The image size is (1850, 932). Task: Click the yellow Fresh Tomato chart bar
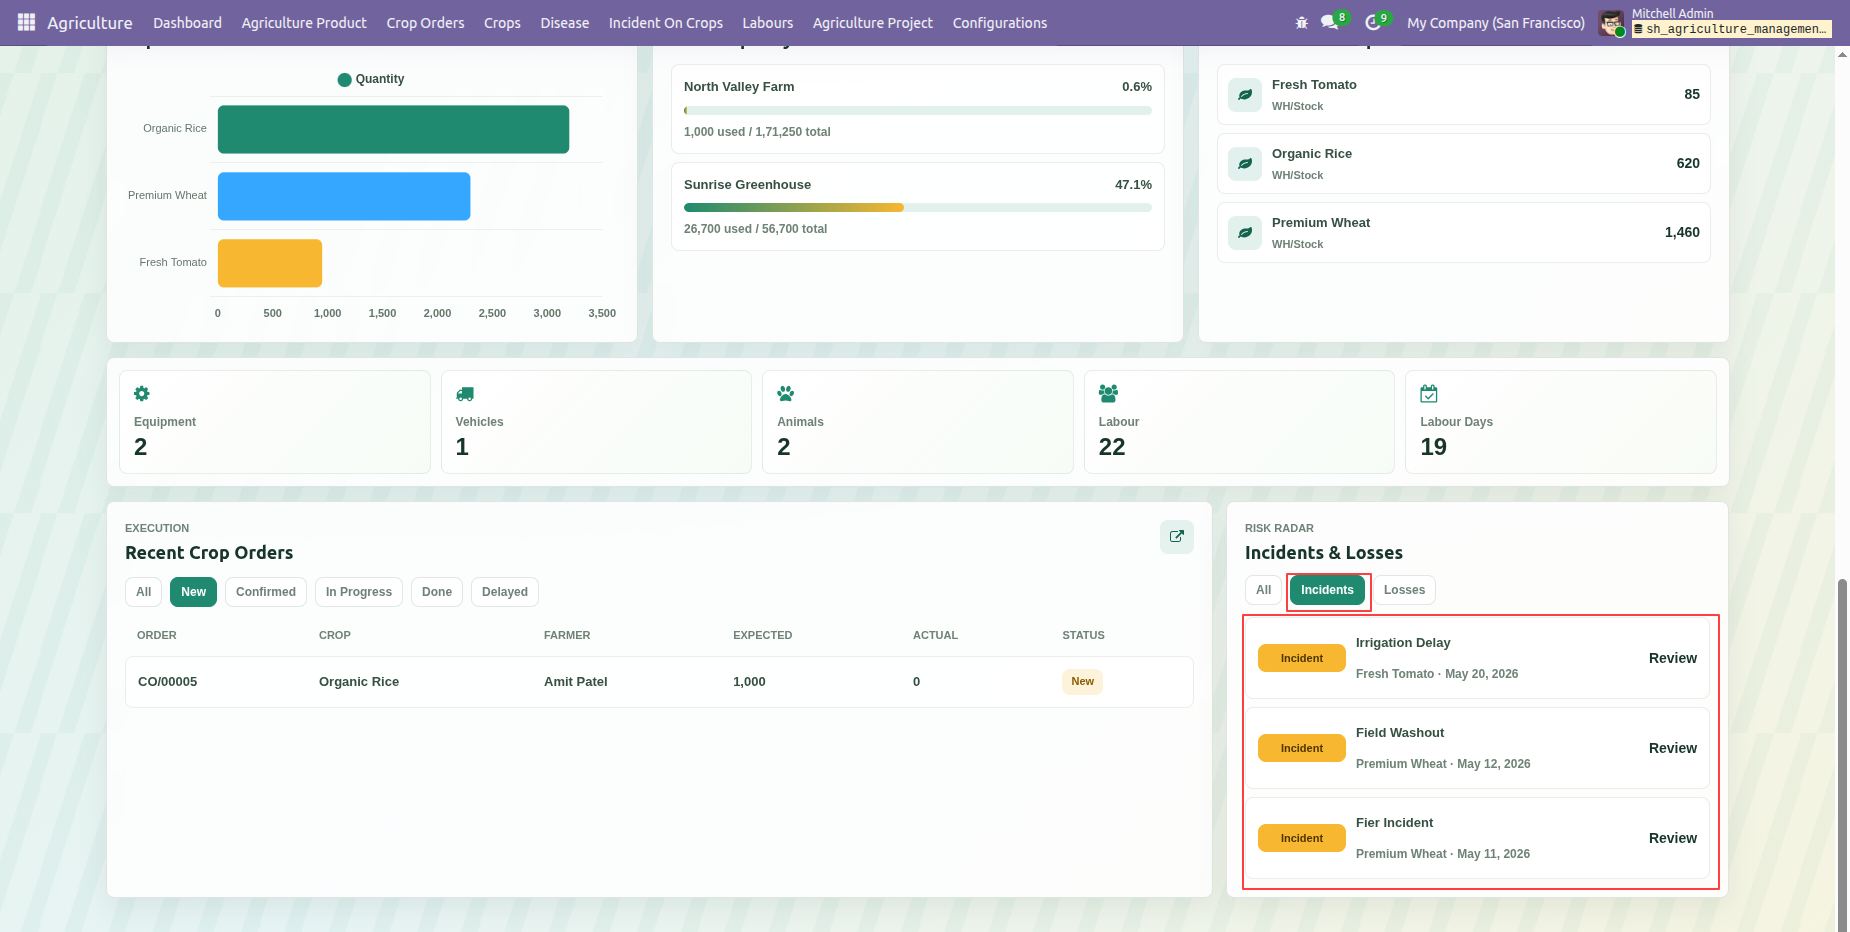270,263
